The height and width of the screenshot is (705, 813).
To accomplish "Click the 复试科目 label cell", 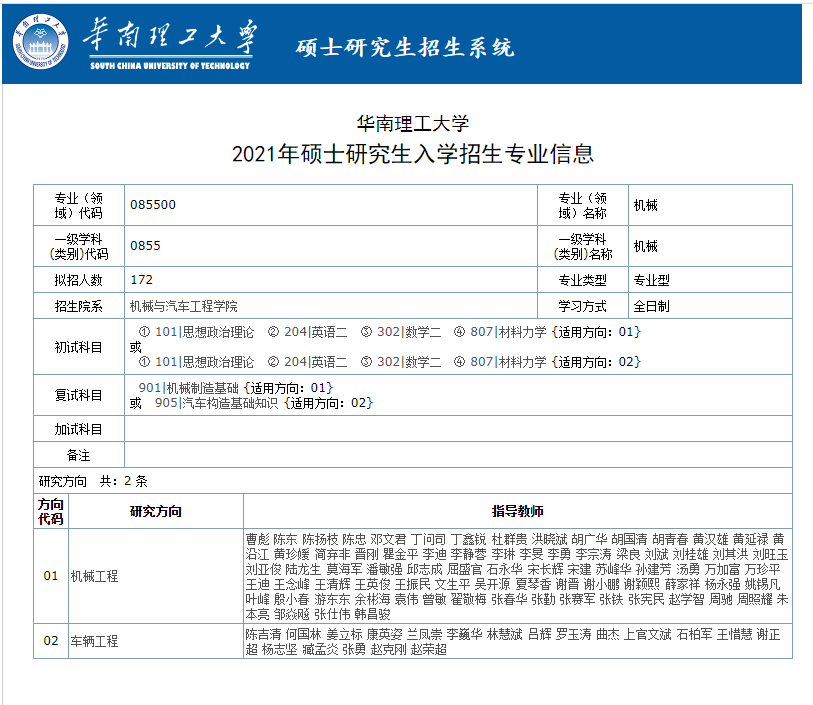I will click(79, 395).
